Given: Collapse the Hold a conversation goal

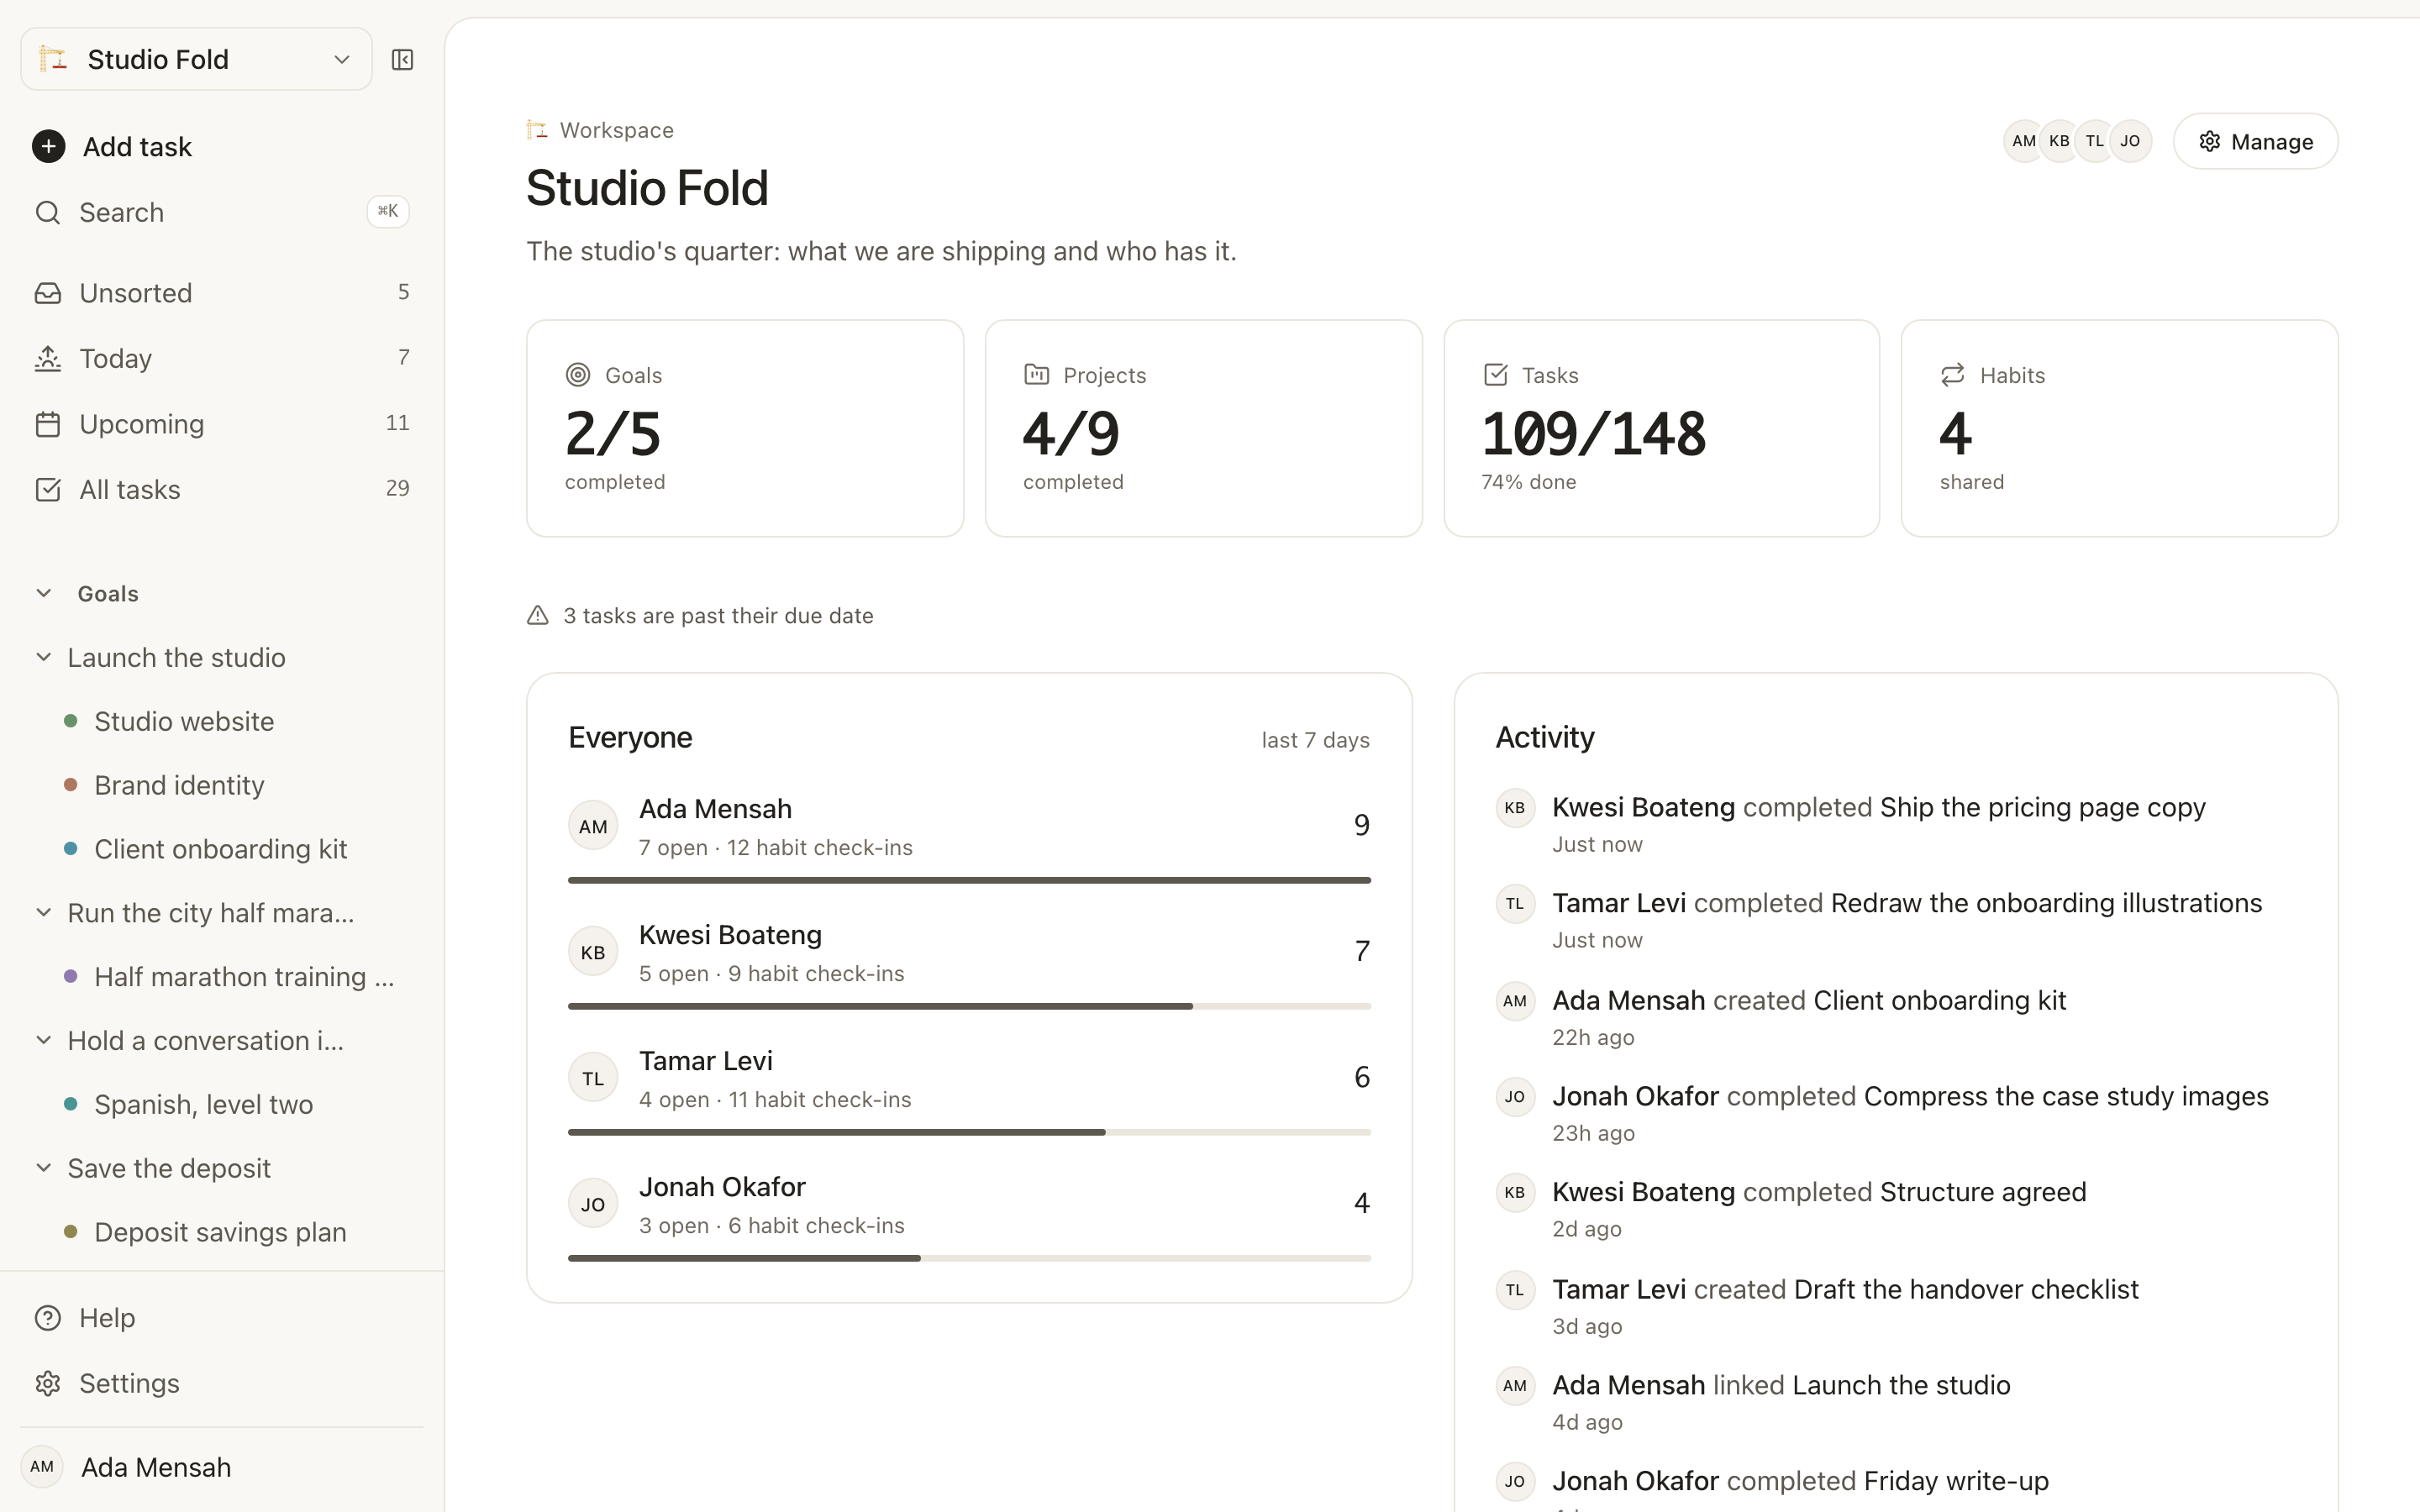Looking at the screenshot, I should (x=44, y=1040).
